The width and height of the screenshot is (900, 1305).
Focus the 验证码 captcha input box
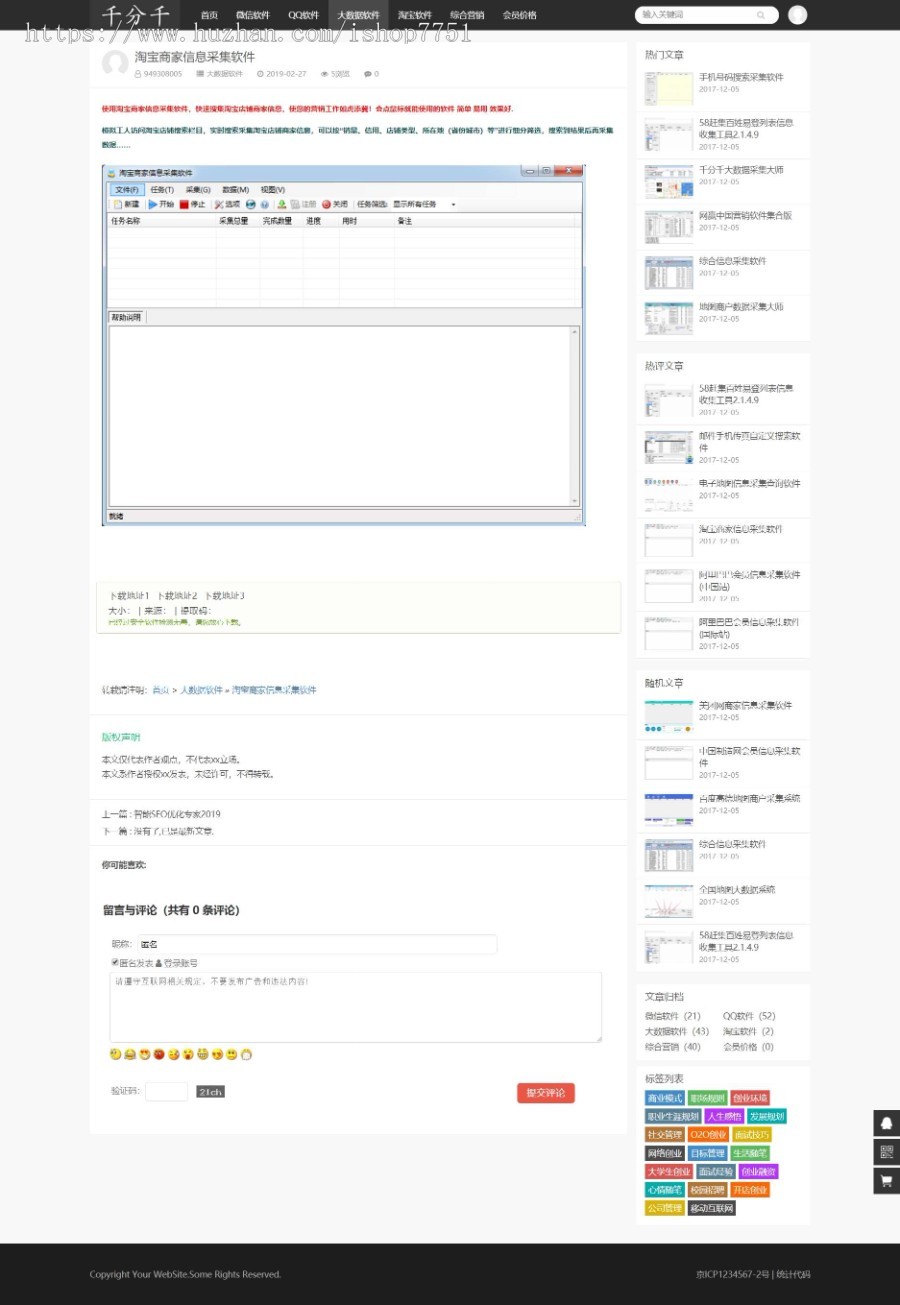(166, 1091)
